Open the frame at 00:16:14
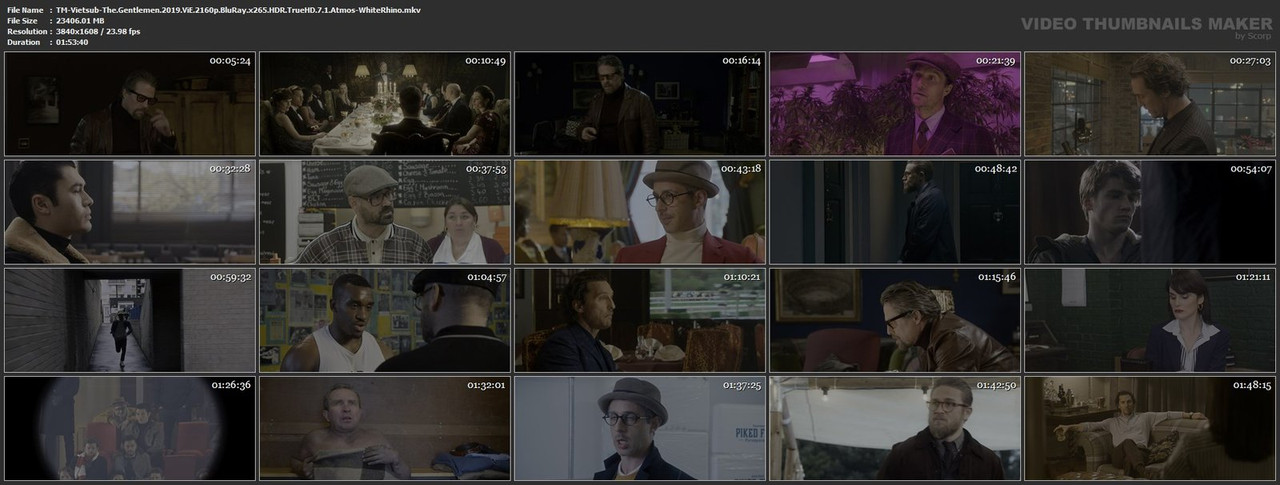The image size is (1280, 485). (x=640, y=103)
